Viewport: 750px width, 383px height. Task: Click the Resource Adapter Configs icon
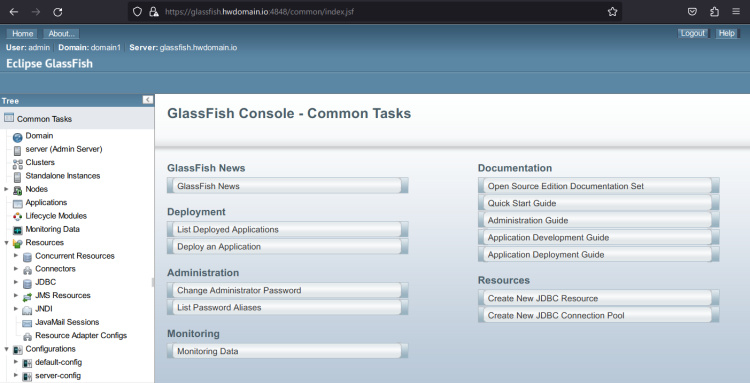coord(27,337)
